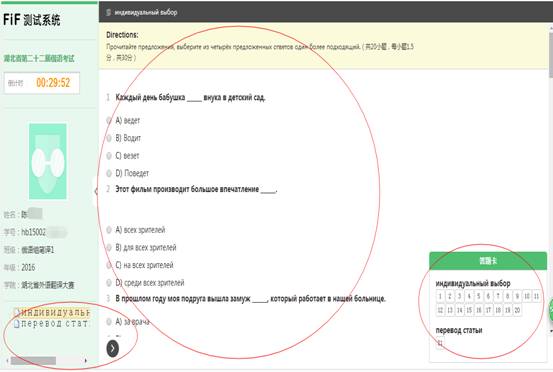Collapse the left sidebar with the chevron handle

point(96,191)
